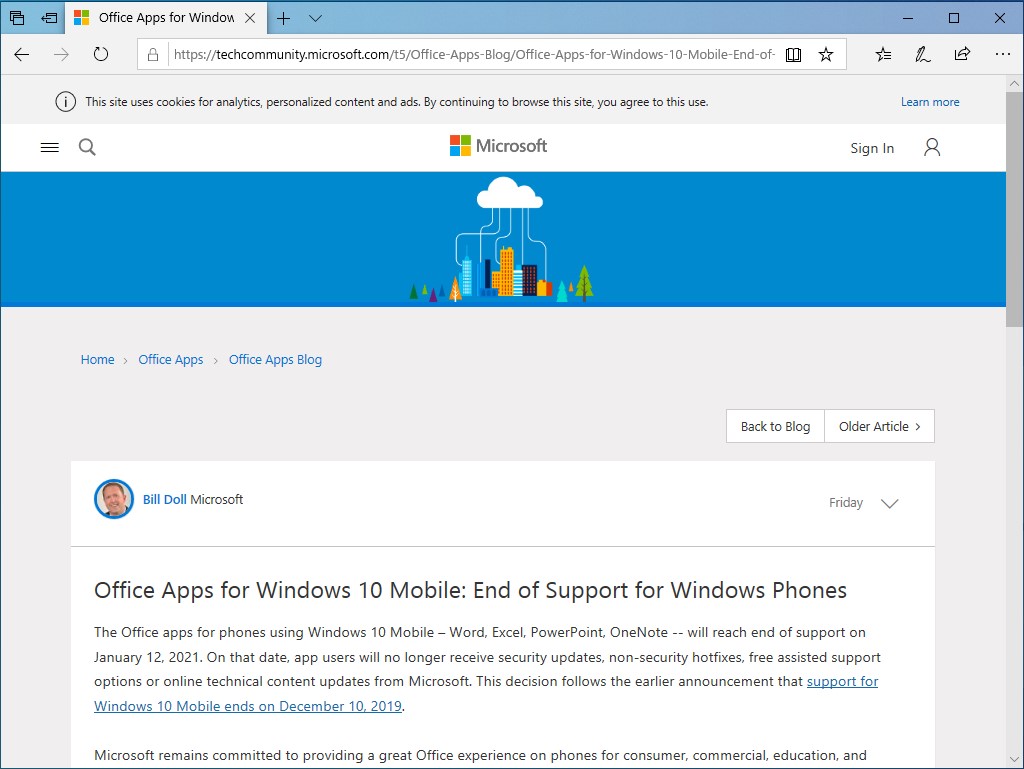
Task: Expand post options via the Friday chevron
Action: (x=890, y=503)
